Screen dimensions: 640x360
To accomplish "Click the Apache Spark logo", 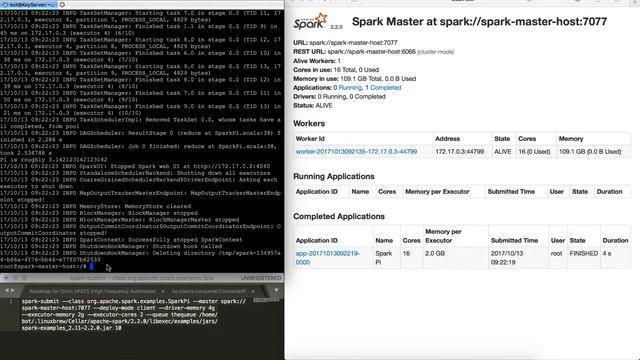I will click(x=311, y=21).
